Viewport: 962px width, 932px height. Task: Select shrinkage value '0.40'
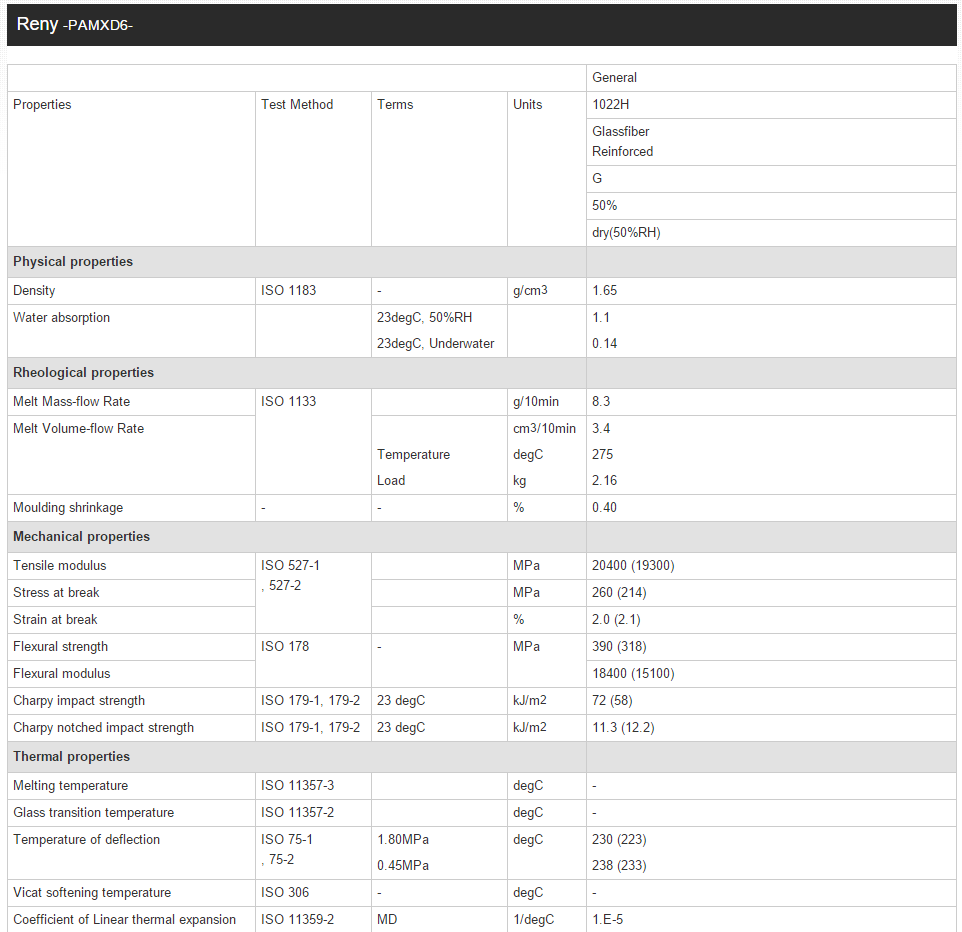[x=604, y=508]
